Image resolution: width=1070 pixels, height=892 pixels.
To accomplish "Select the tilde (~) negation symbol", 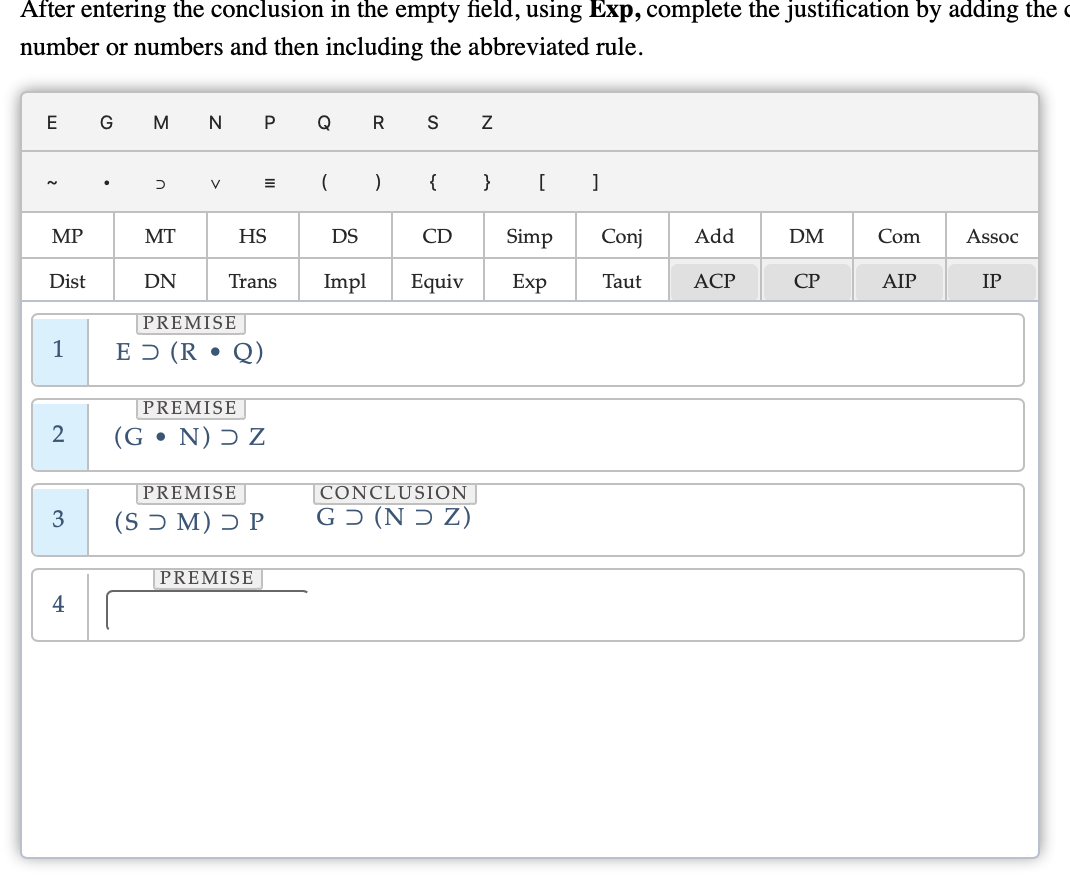I will [x=52, y=182].
